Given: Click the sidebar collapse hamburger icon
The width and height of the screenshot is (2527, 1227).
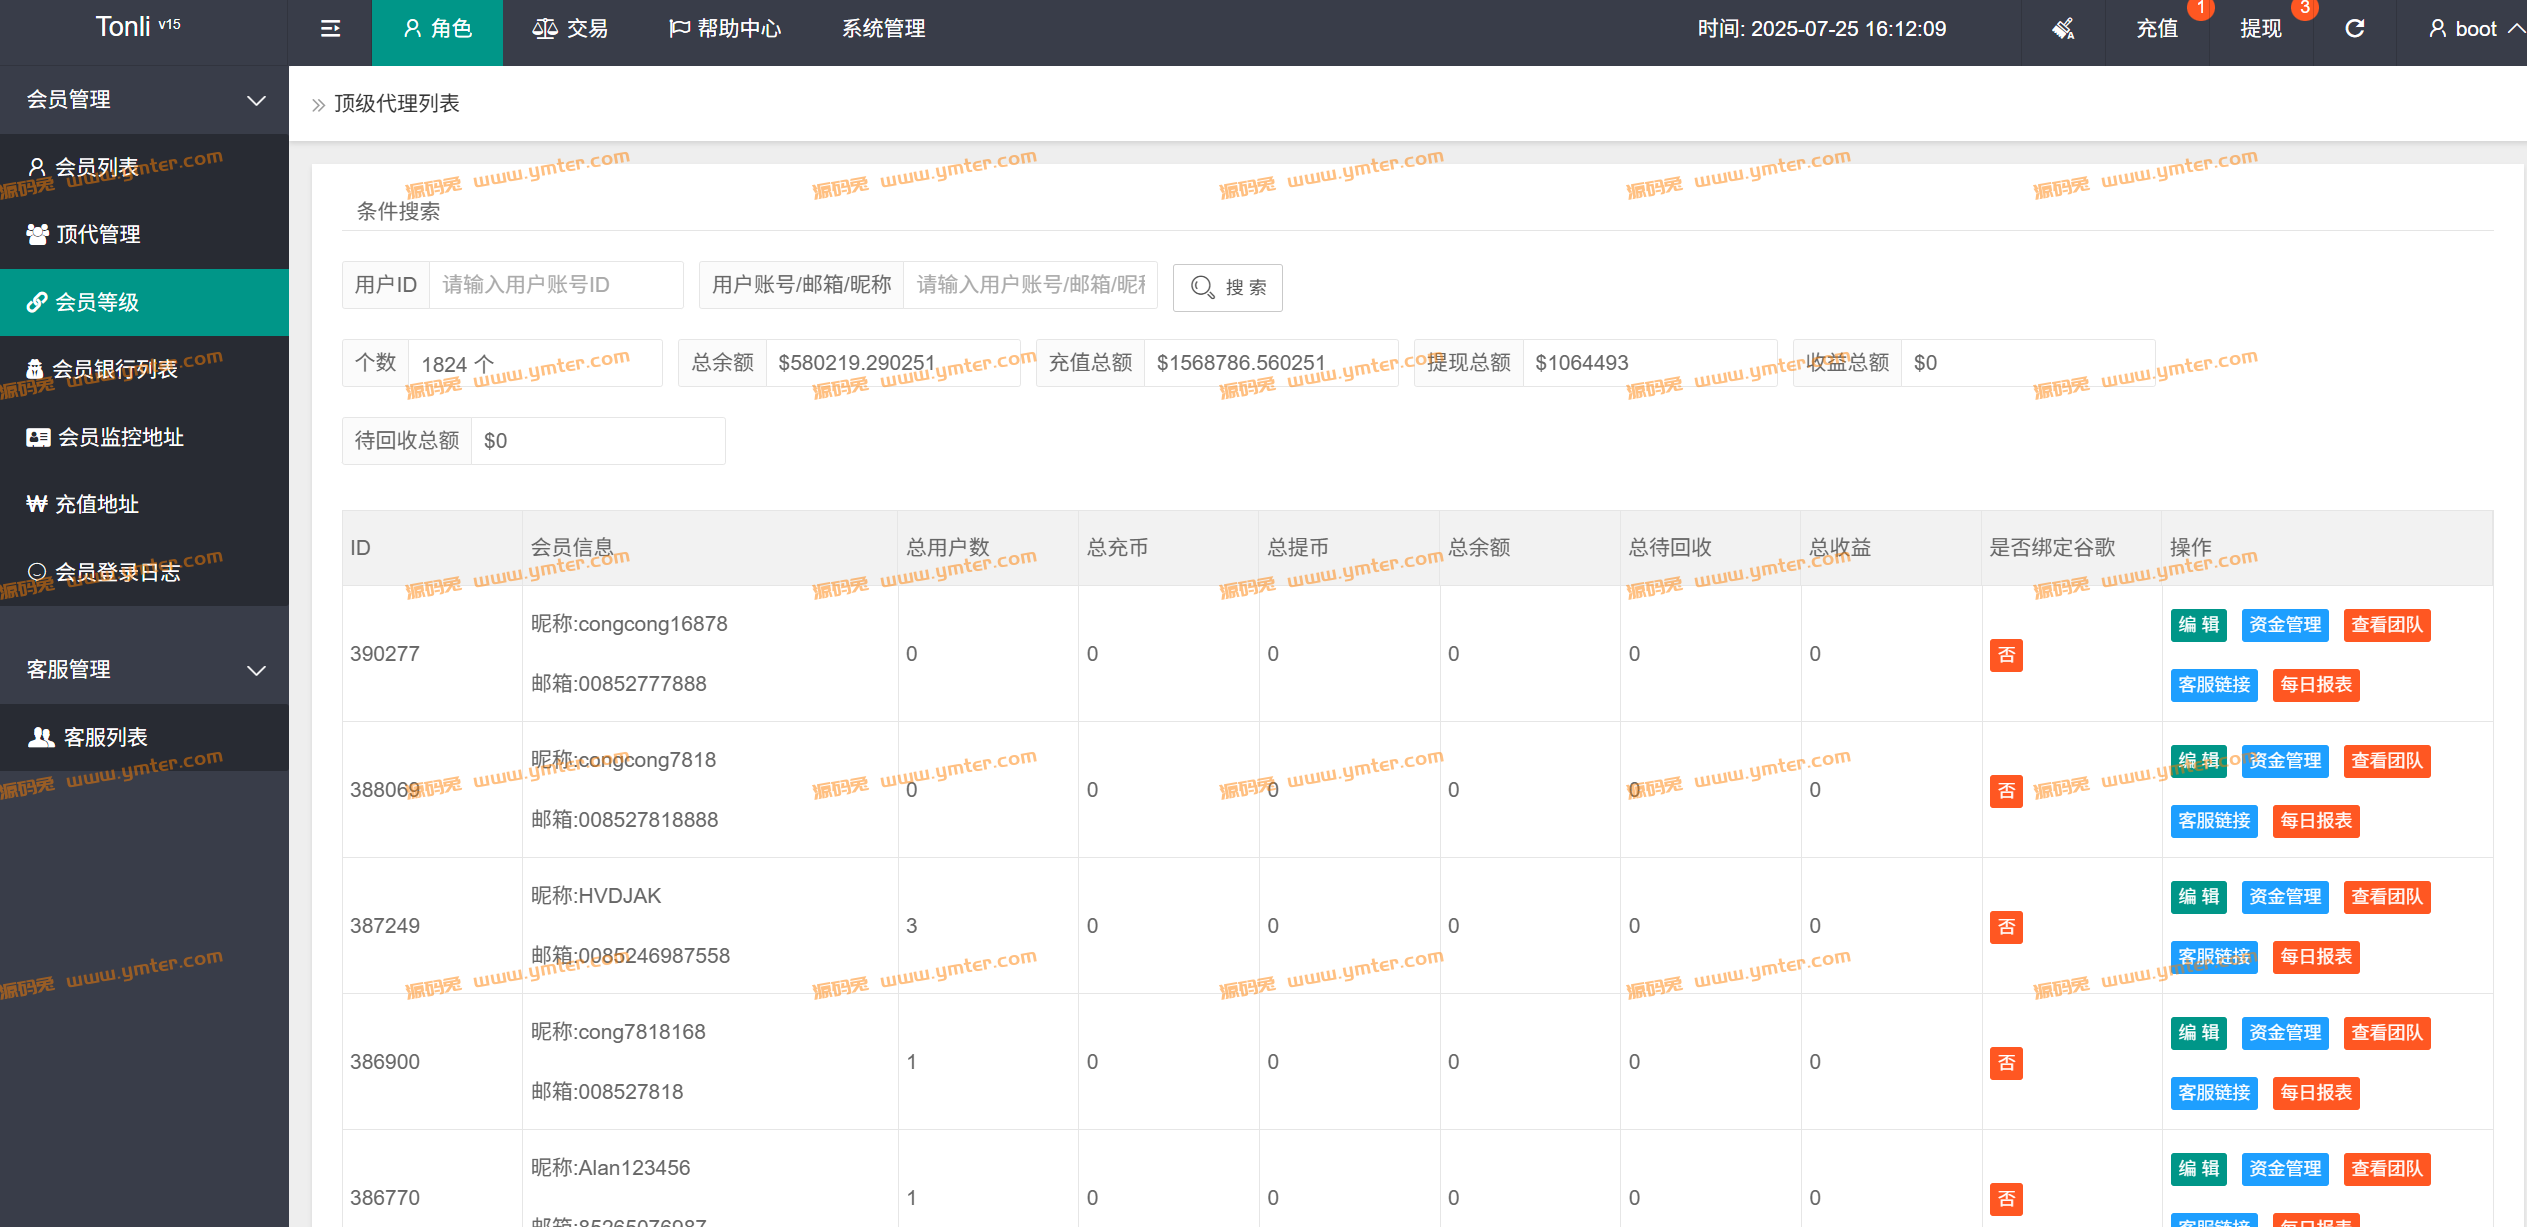Looking at the screenshot, I should click(330, 29).
